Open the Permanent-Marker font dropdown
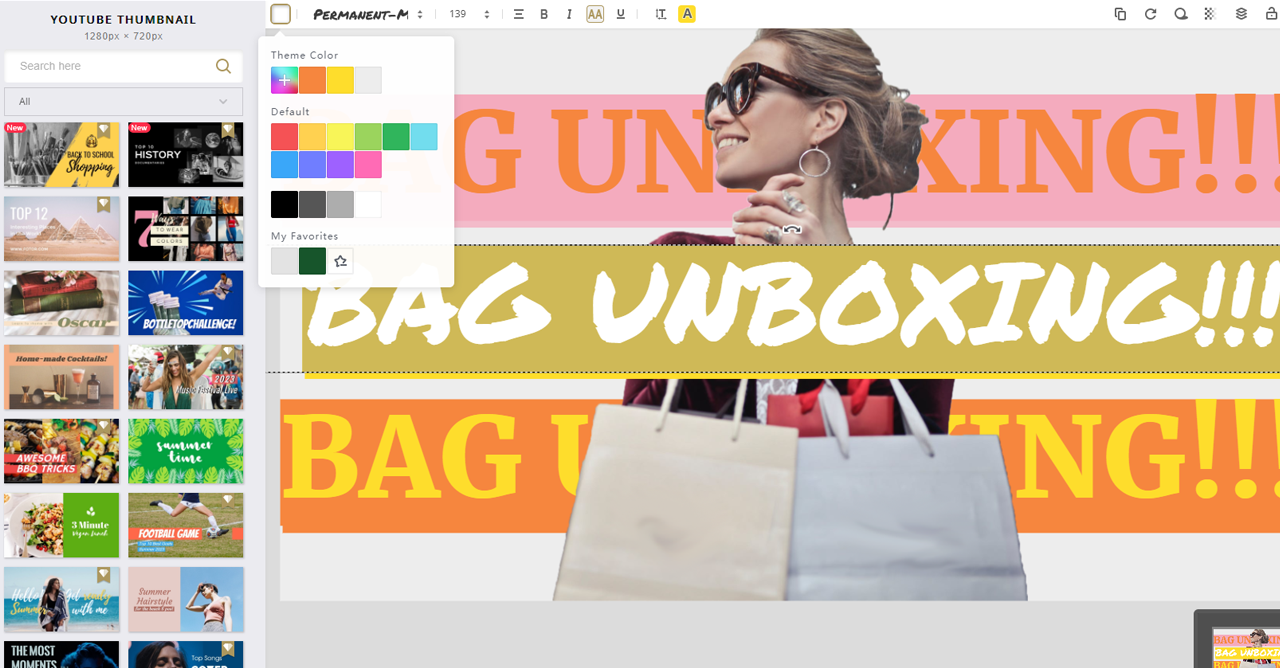Screen dimensions: 1280x668 [x=368, y=14]
